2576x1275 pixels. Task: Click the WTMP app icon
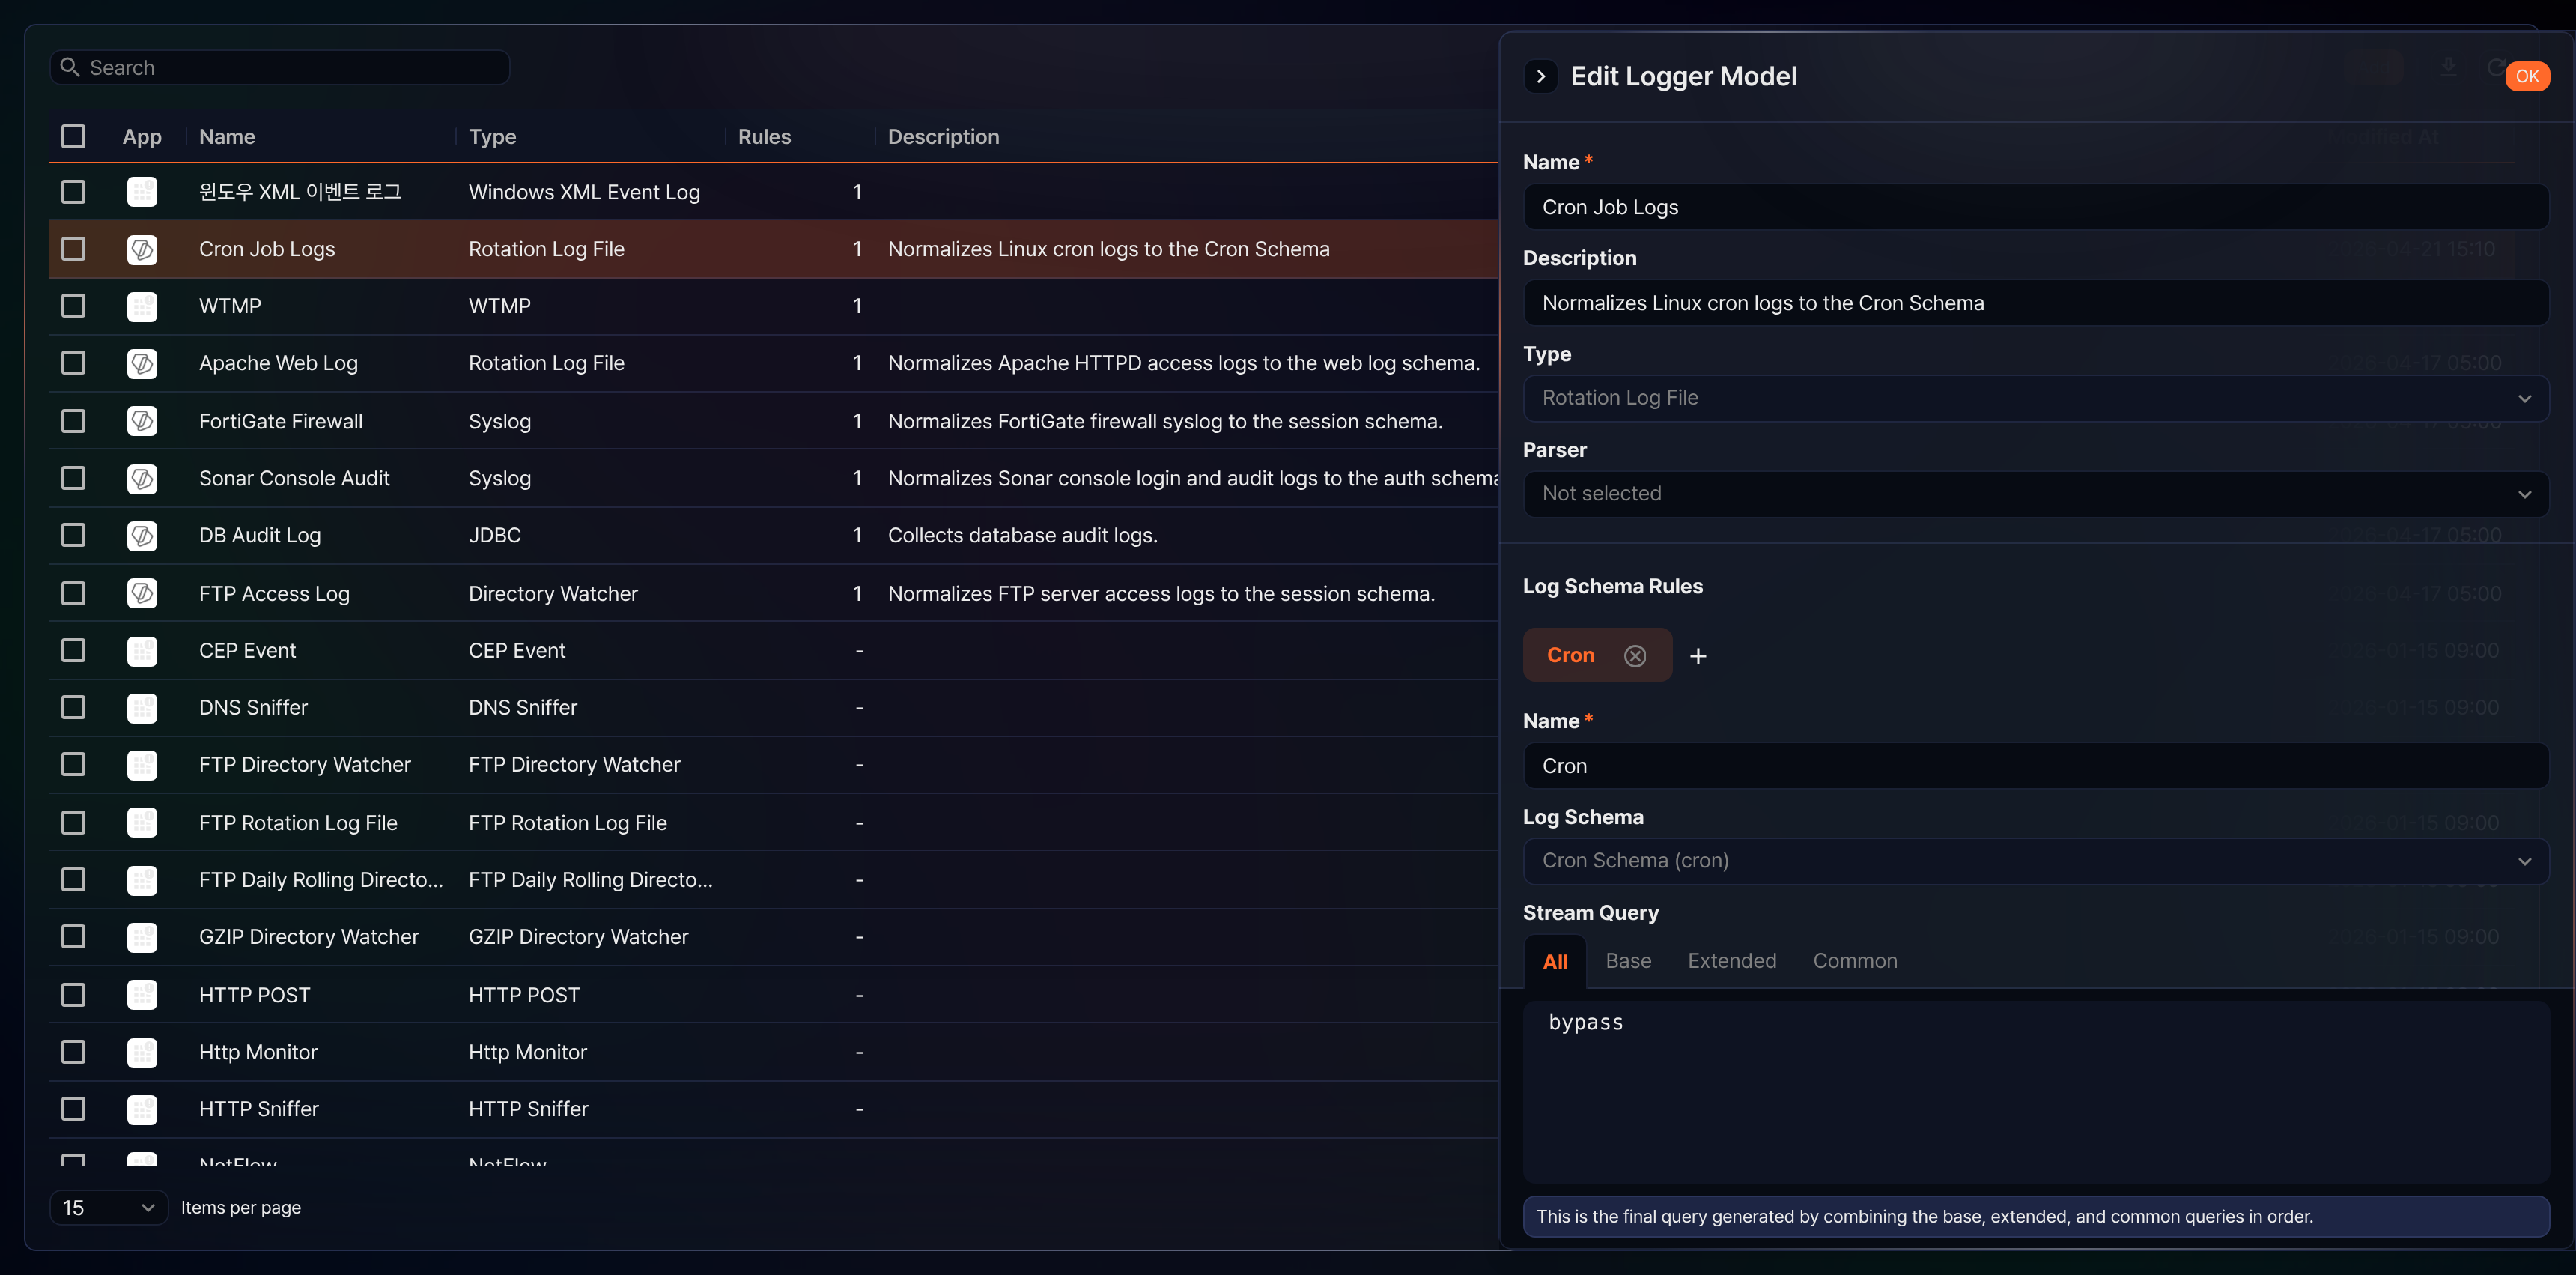point(142,306)
